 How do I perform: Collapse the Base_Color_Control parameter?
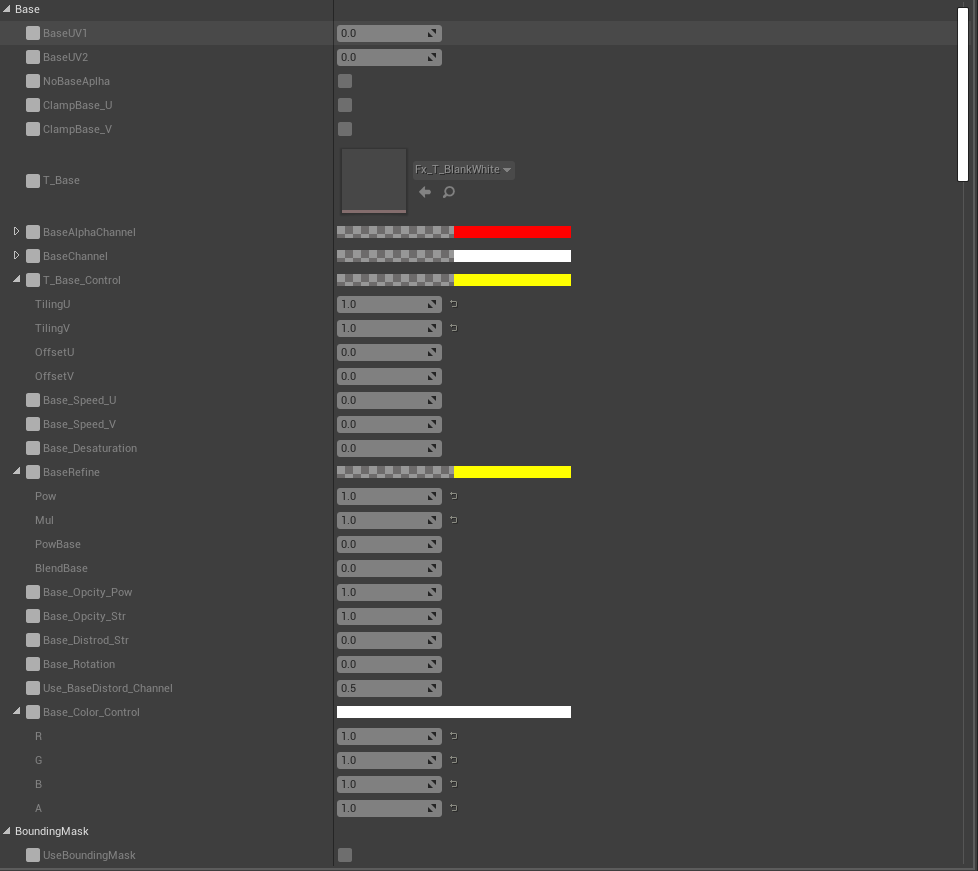[x=17, y=711]
